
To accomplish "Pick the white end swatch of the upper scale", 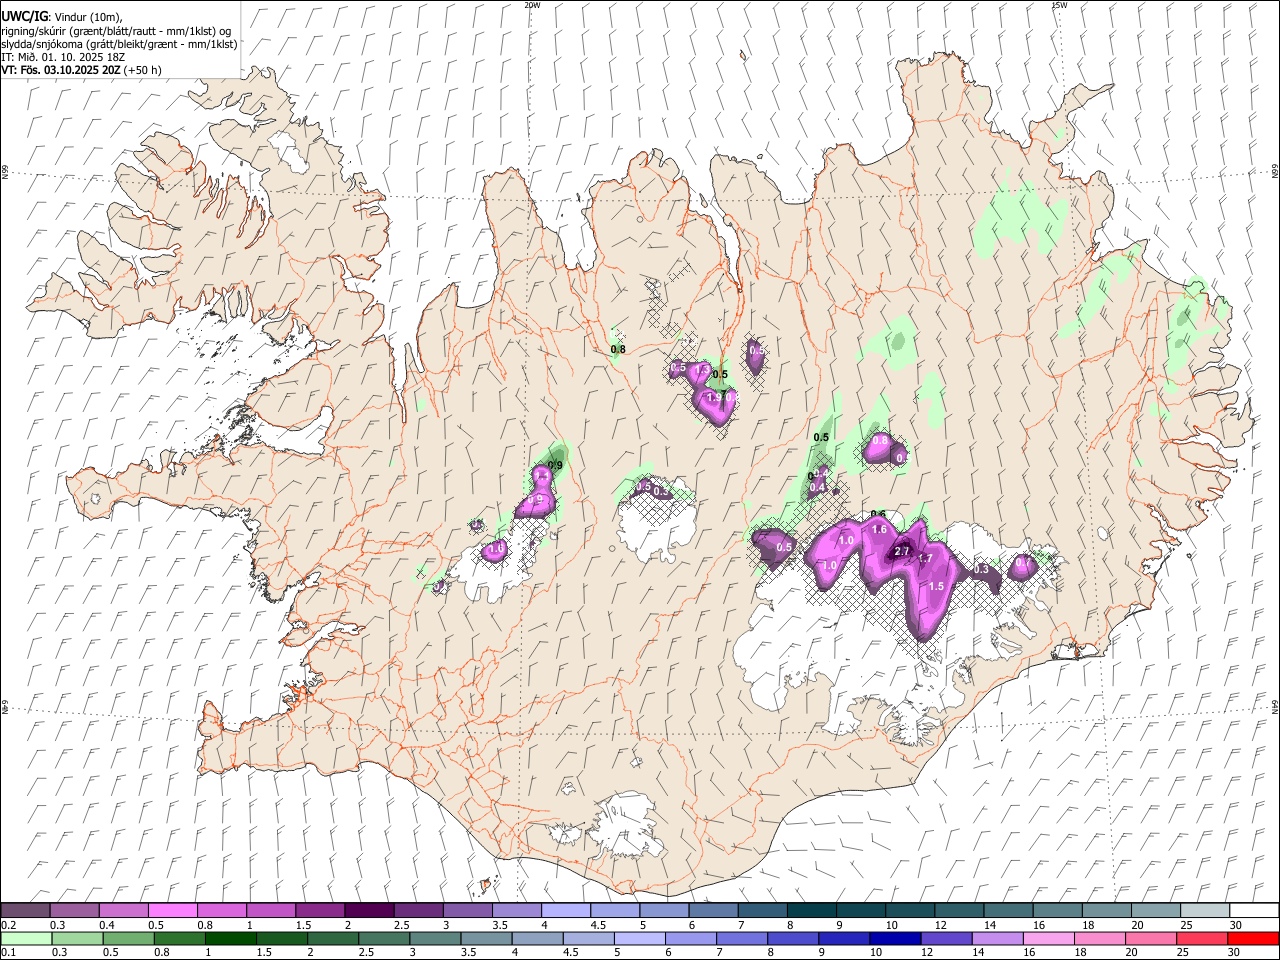I will [1255, 911].
